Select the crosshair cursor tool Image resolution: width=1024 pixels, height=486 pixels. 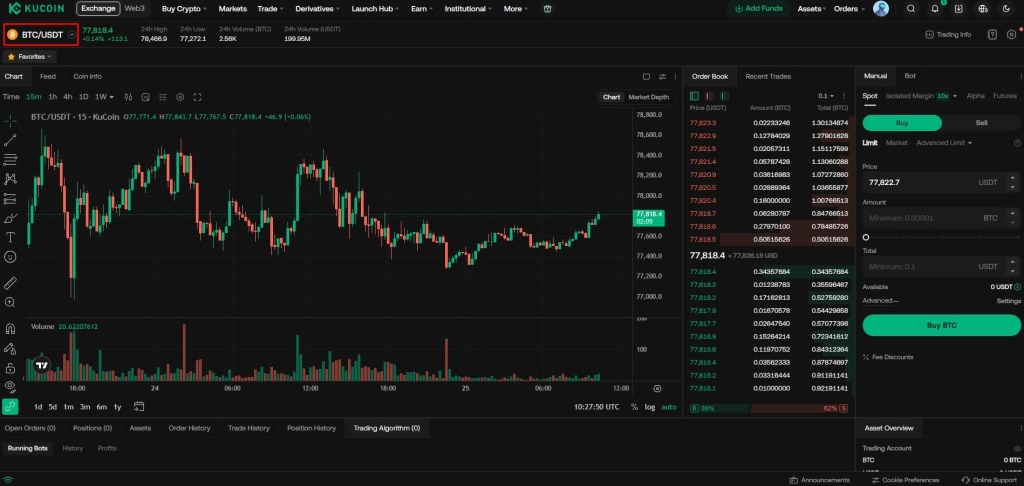coord(10,120)
